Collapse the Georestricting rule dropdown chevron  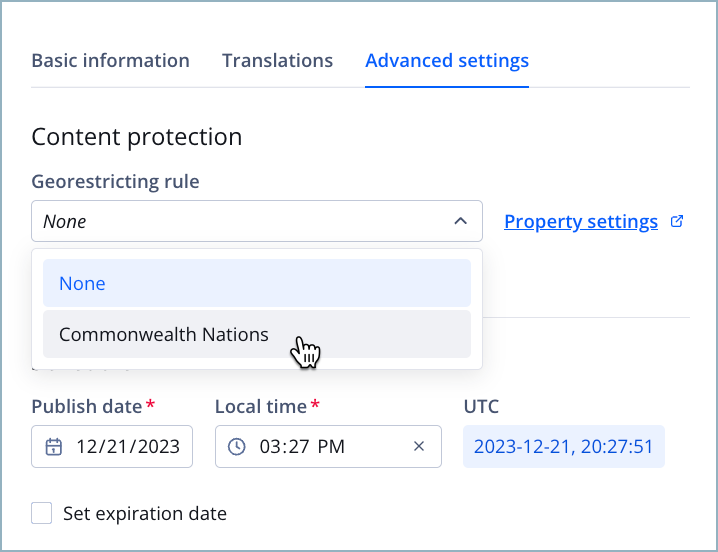[x=460, y=221]
